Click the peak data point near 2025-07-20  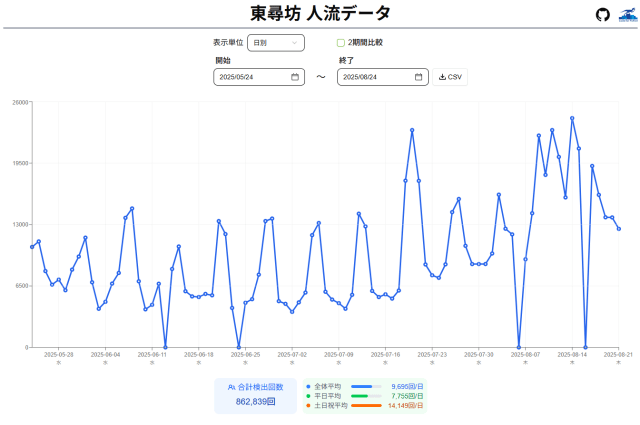pyautogui.click(x=412, y=130)
